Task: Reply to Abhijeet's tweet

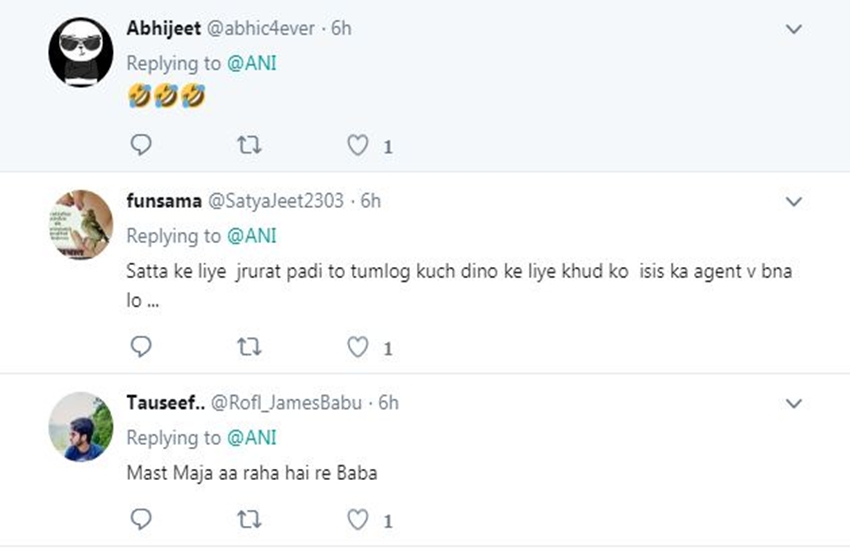Action: tap(142, 146)
